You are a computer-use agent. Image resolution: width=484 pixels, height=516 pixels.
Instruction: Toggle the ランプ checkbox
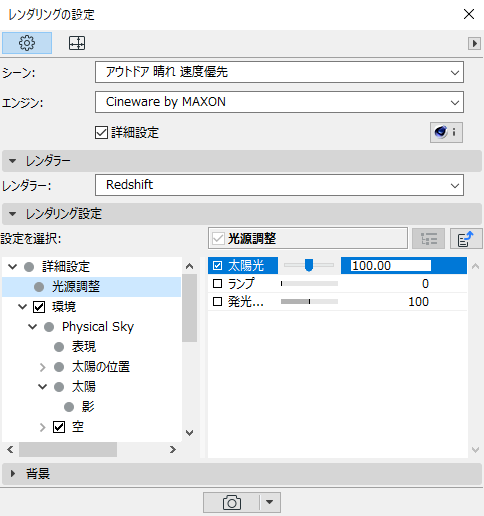(217, 284)
